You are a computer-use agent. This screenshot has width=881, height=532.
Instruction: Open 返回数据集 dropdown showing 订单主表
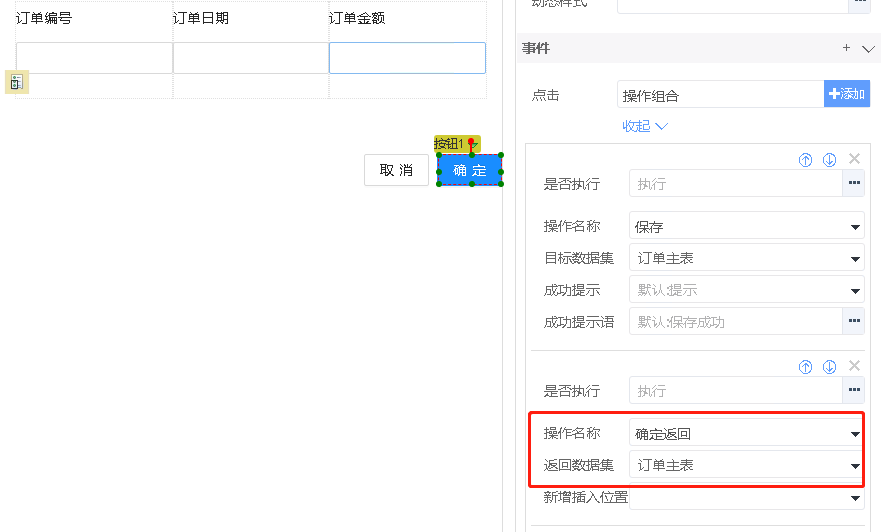(747, 465)
